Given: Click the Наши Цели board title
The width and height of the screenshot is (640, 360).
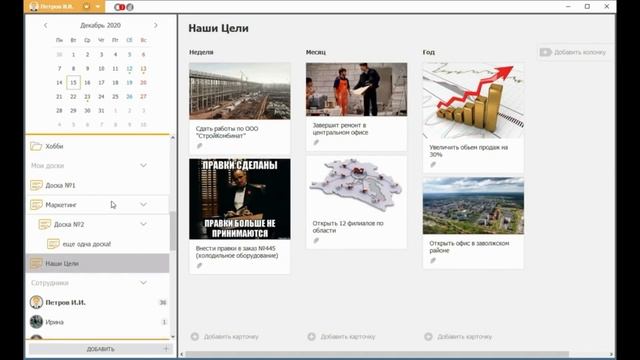Looking at the screenshot, I should 218,28.
